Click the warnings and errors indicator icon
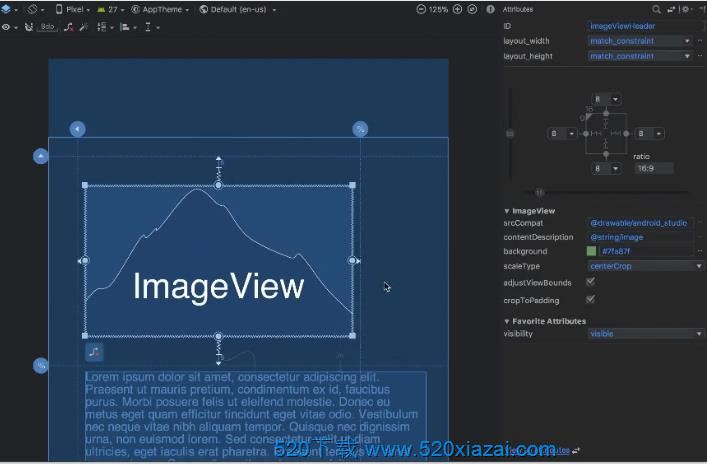Viewport: 707px width, 464px height. click(x=491, y=9)
